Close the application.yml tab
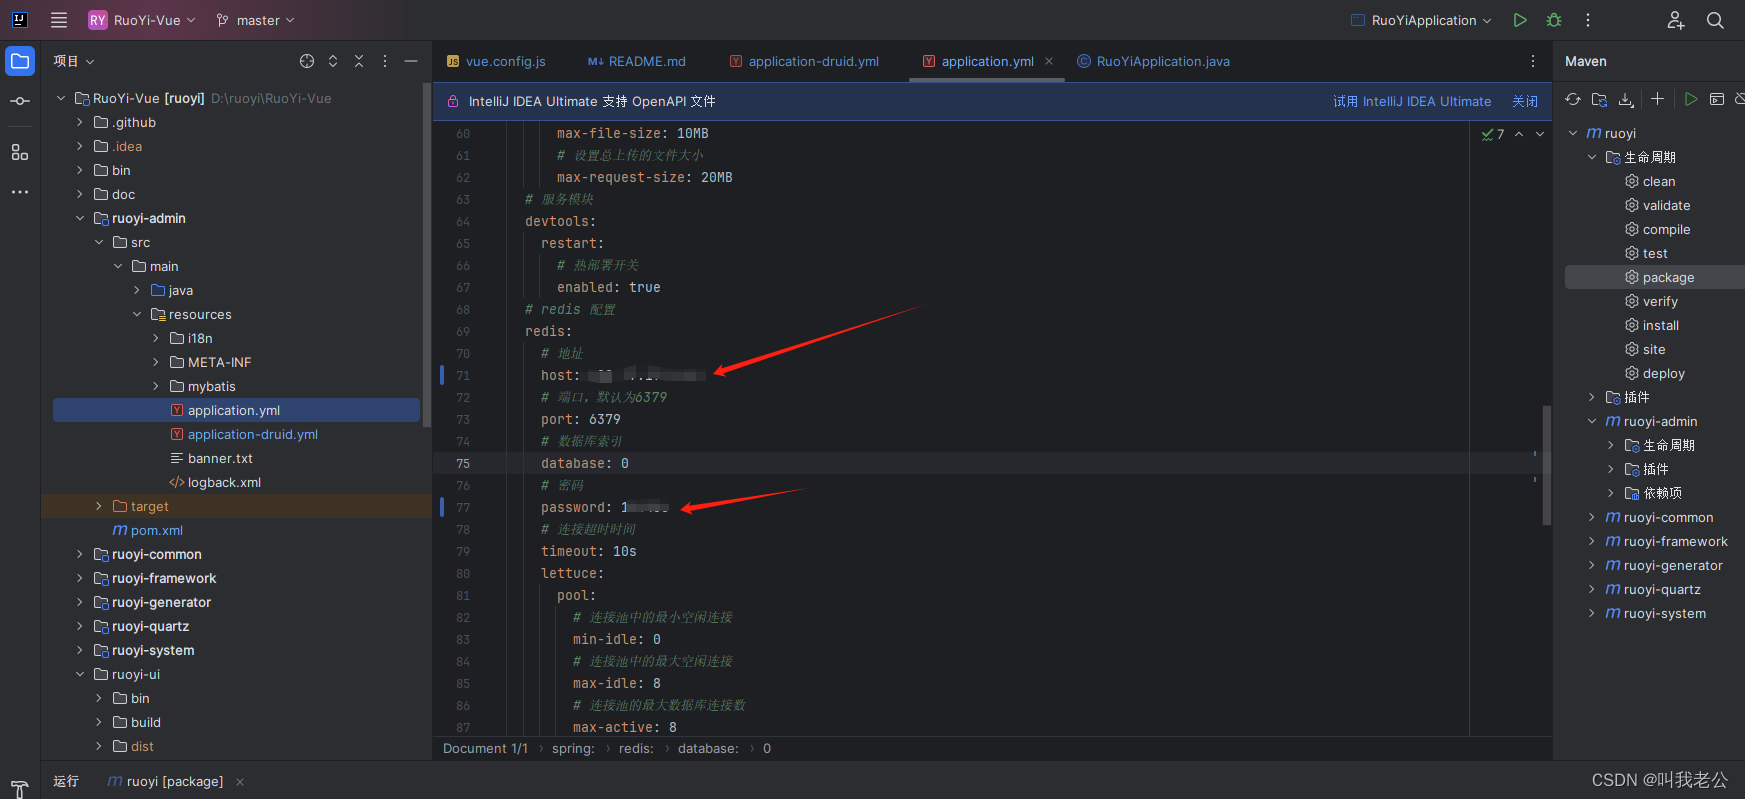Viewport: 1745px width, 799px height. click(1049, 61)
